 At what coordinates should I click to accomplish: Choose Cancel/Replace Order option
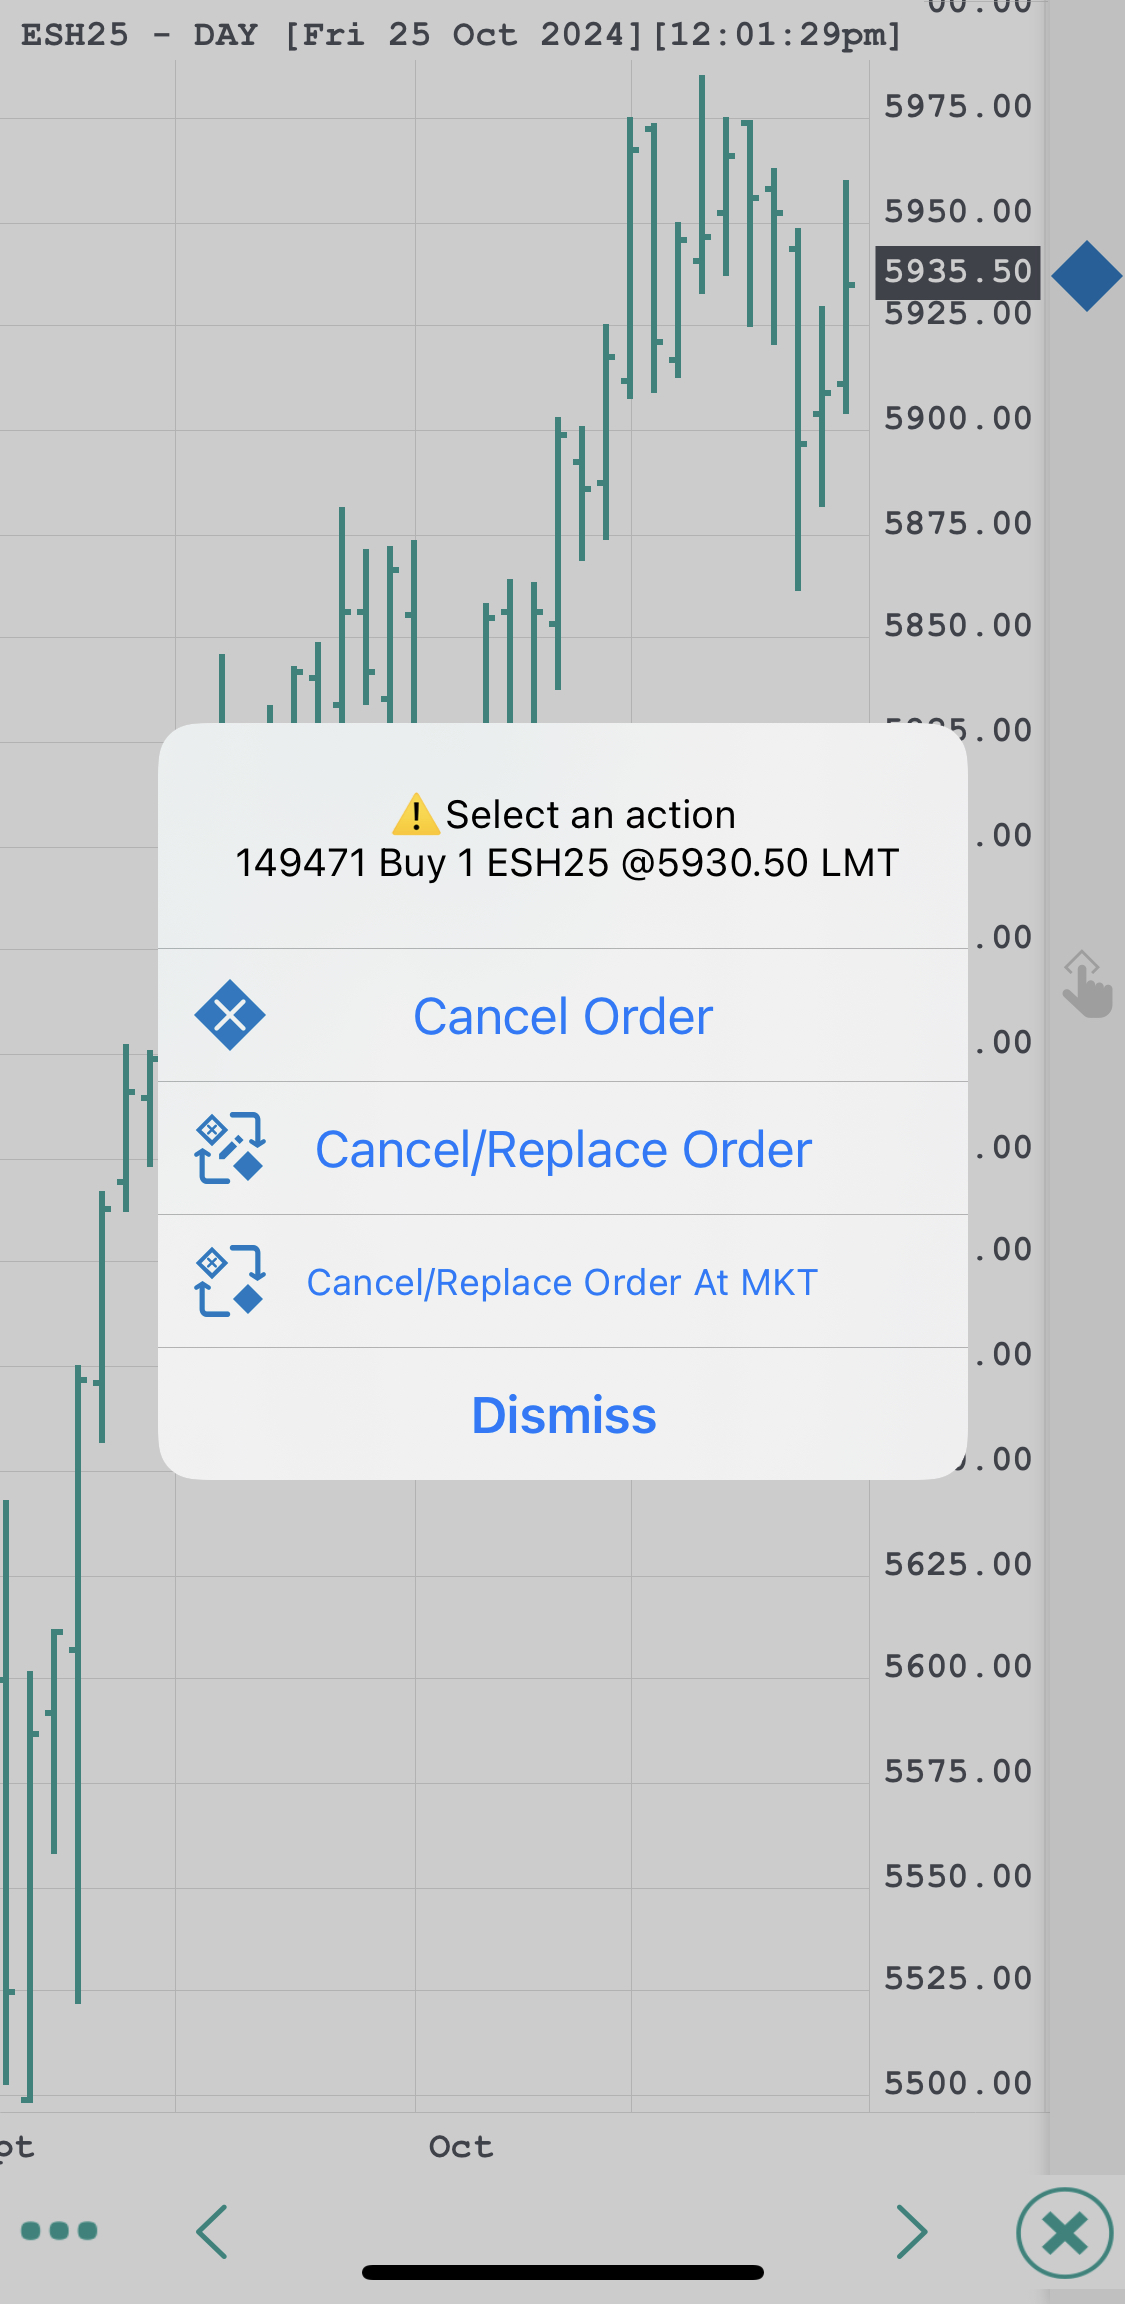point(563,1150)
